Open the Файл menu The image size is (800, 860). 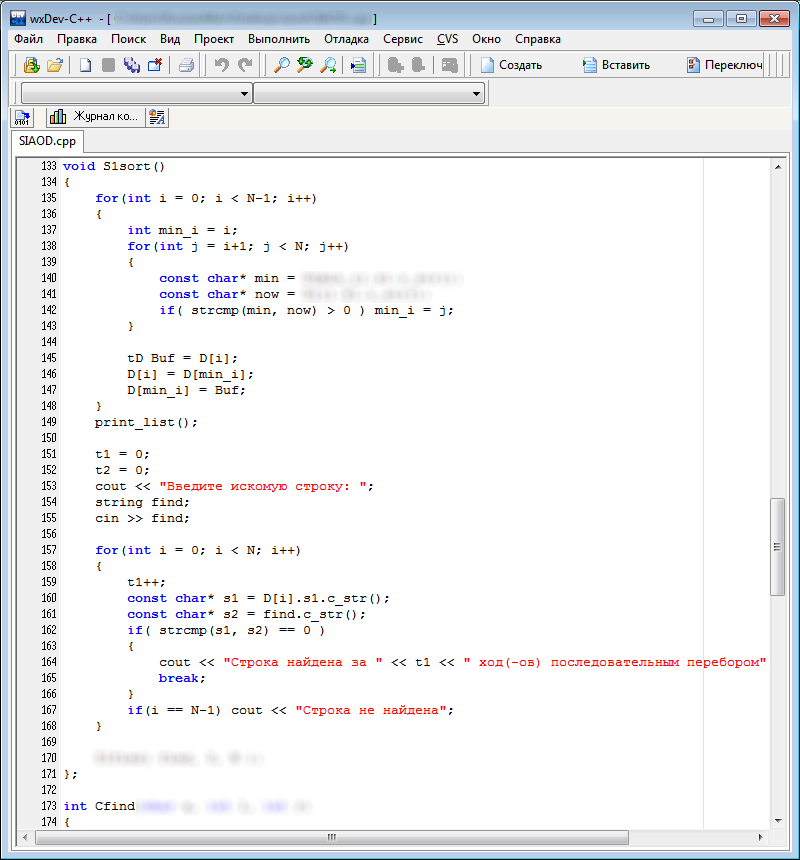(29, 39)
